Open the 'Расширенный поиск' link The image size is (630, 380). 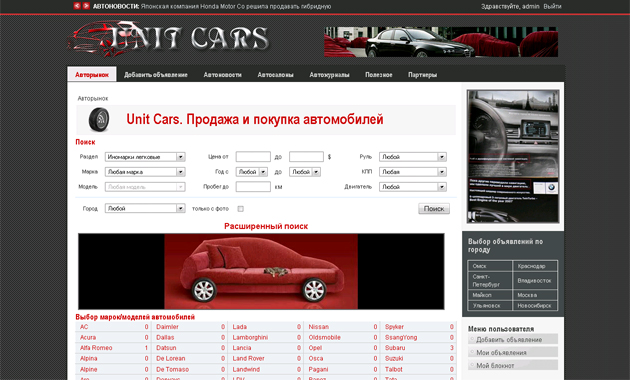(x=266, y=226)
